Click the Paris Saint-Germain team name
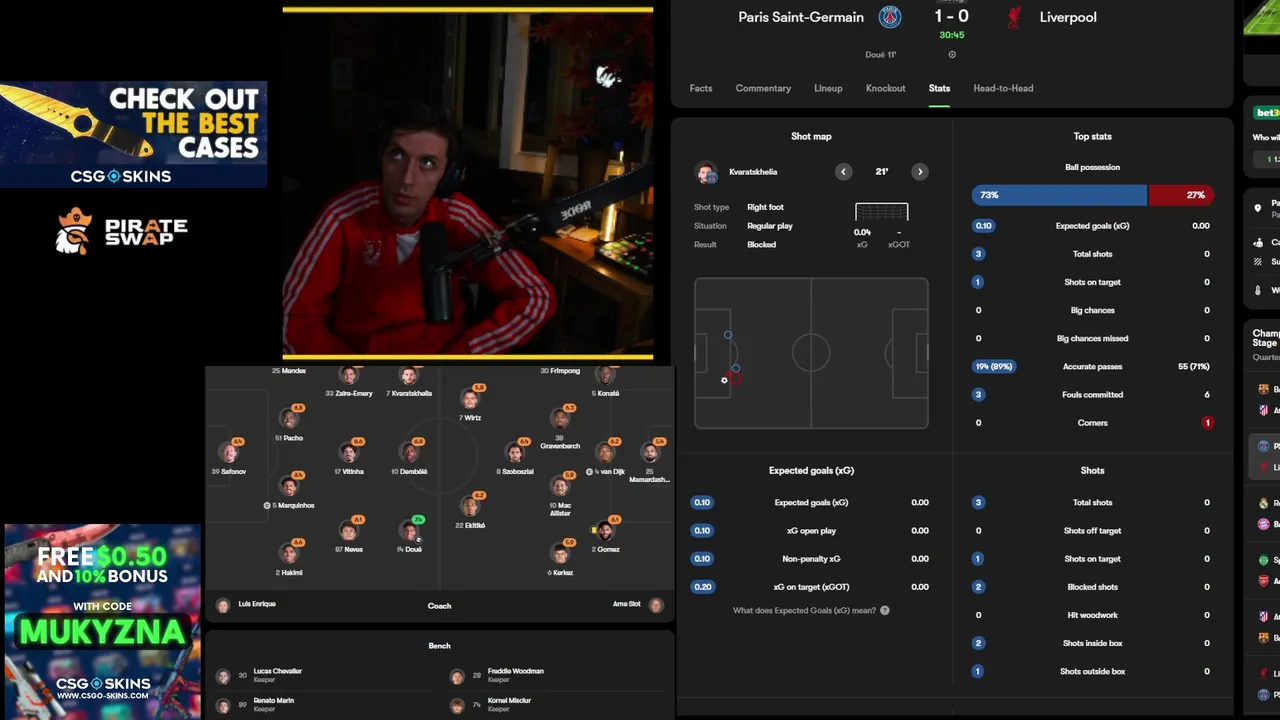This screenshot has height=720, width=1280. click(801, 17)
